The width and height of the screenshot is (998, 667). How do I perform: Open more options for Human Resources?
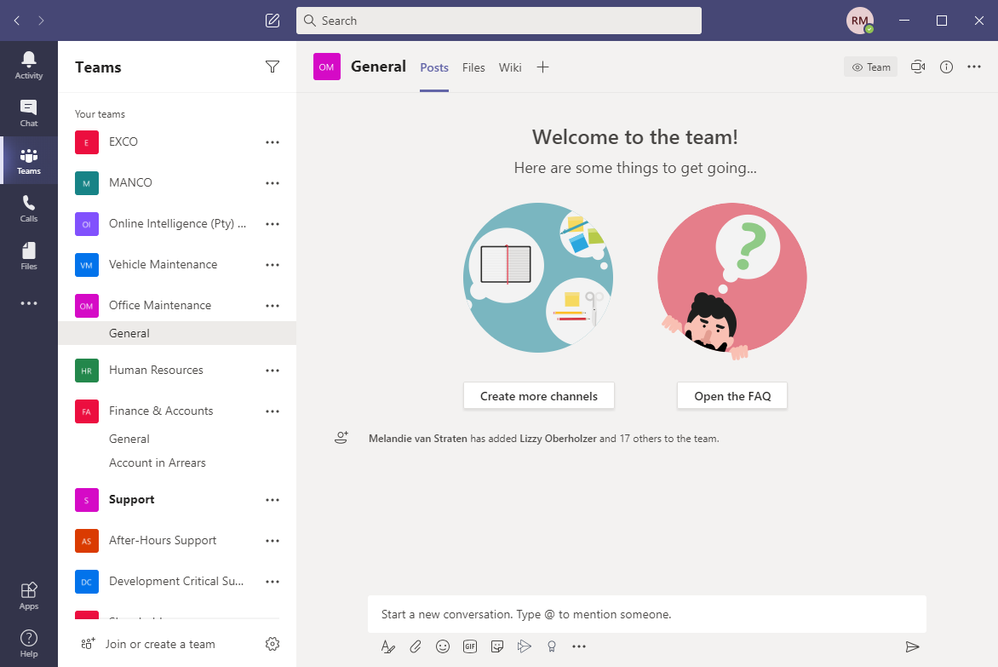point(272,370)
